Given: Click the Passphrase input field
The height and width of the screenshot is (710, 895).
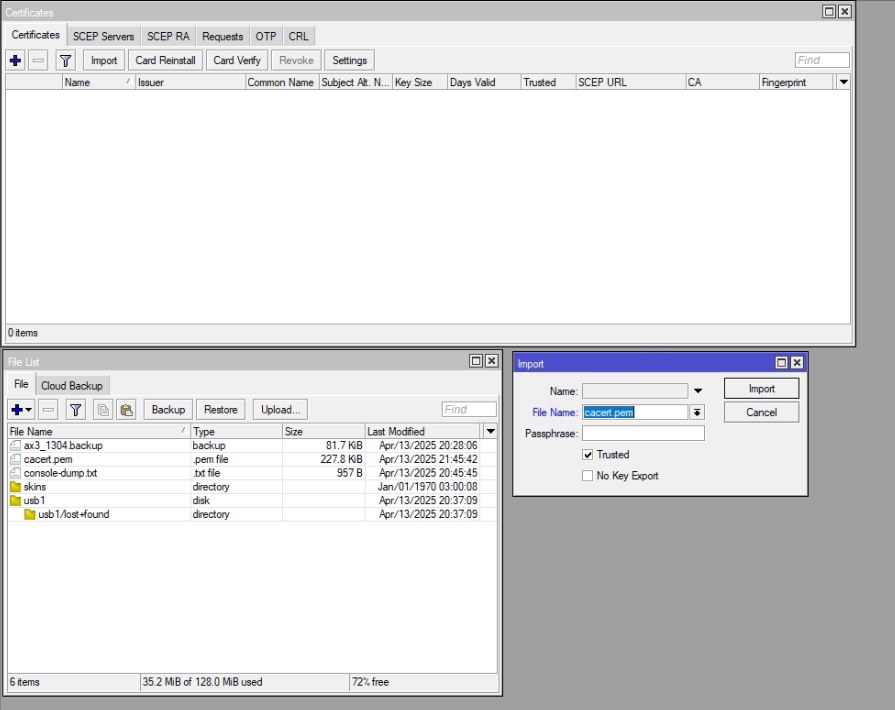Looking at the screenshot, I should coord(643,433).
